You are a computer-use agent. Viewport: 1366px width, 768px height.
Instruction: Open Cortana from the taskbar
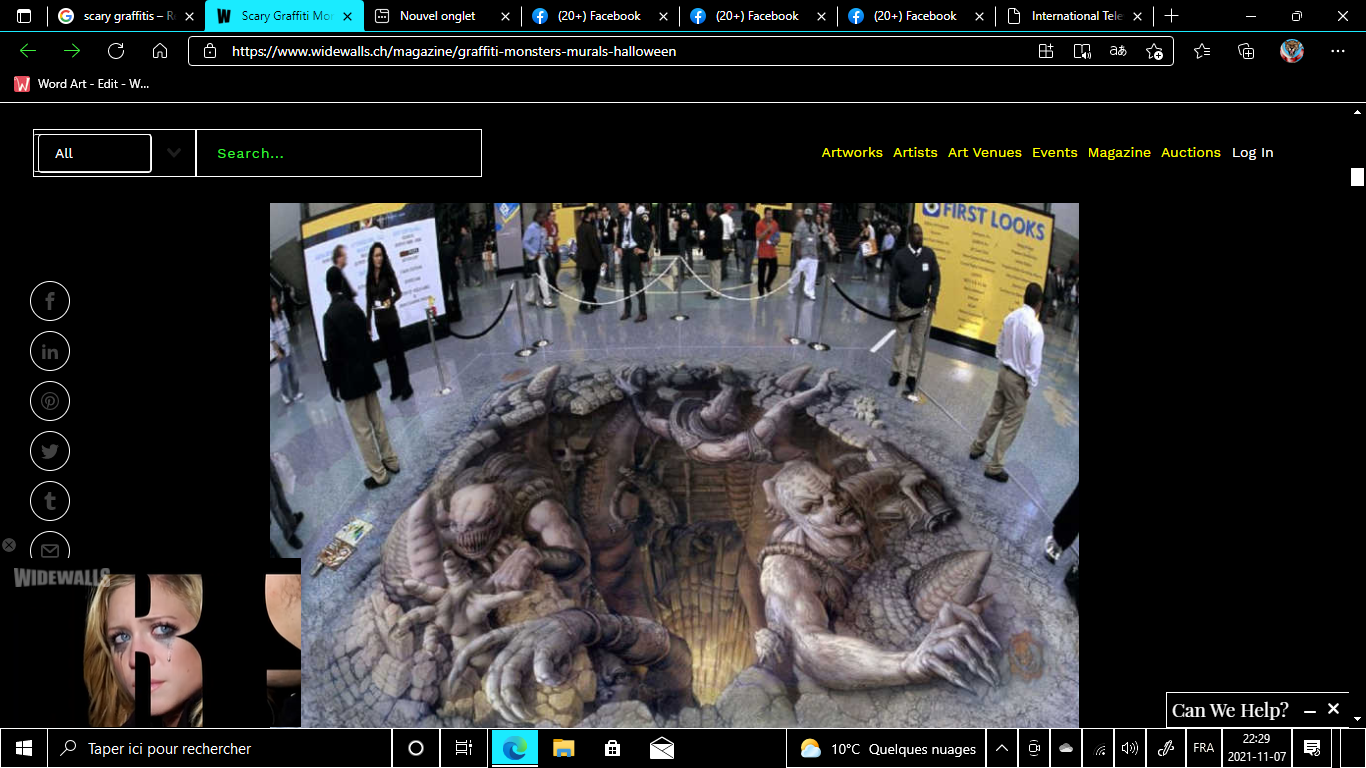[416, 748]
